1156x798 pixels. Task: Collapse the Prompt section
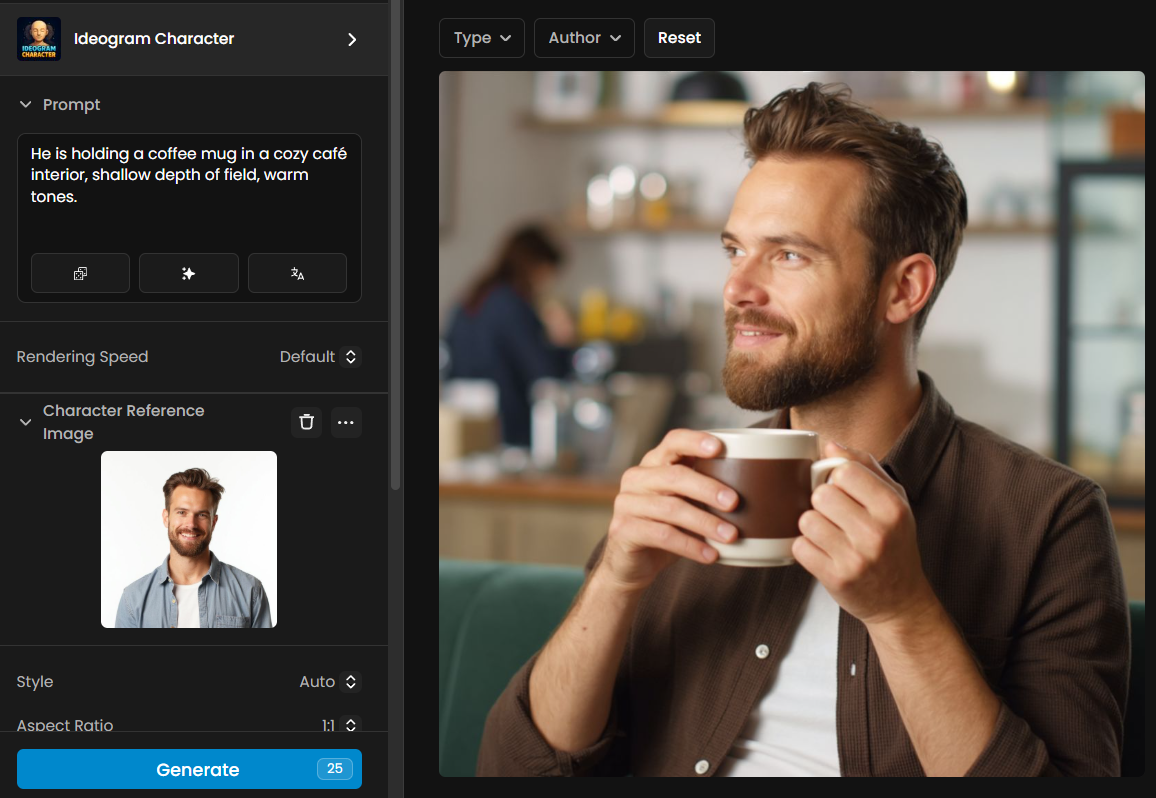point(26,105)
